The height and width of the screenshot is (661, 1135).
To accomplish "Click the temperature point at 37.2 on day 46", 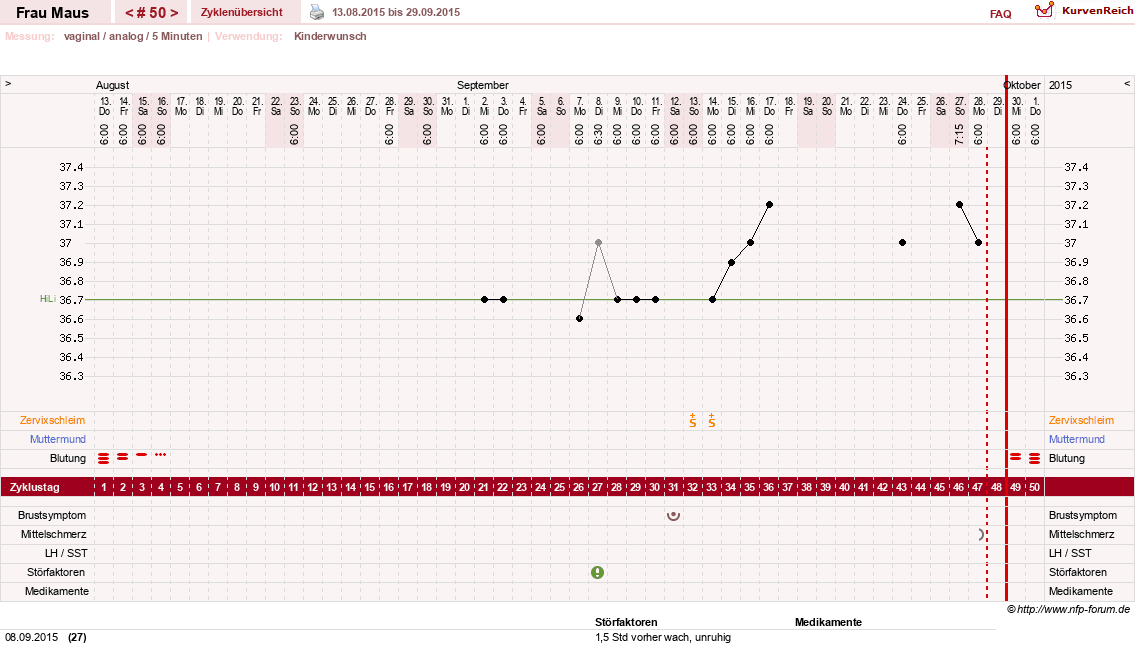I will (959, 205).
